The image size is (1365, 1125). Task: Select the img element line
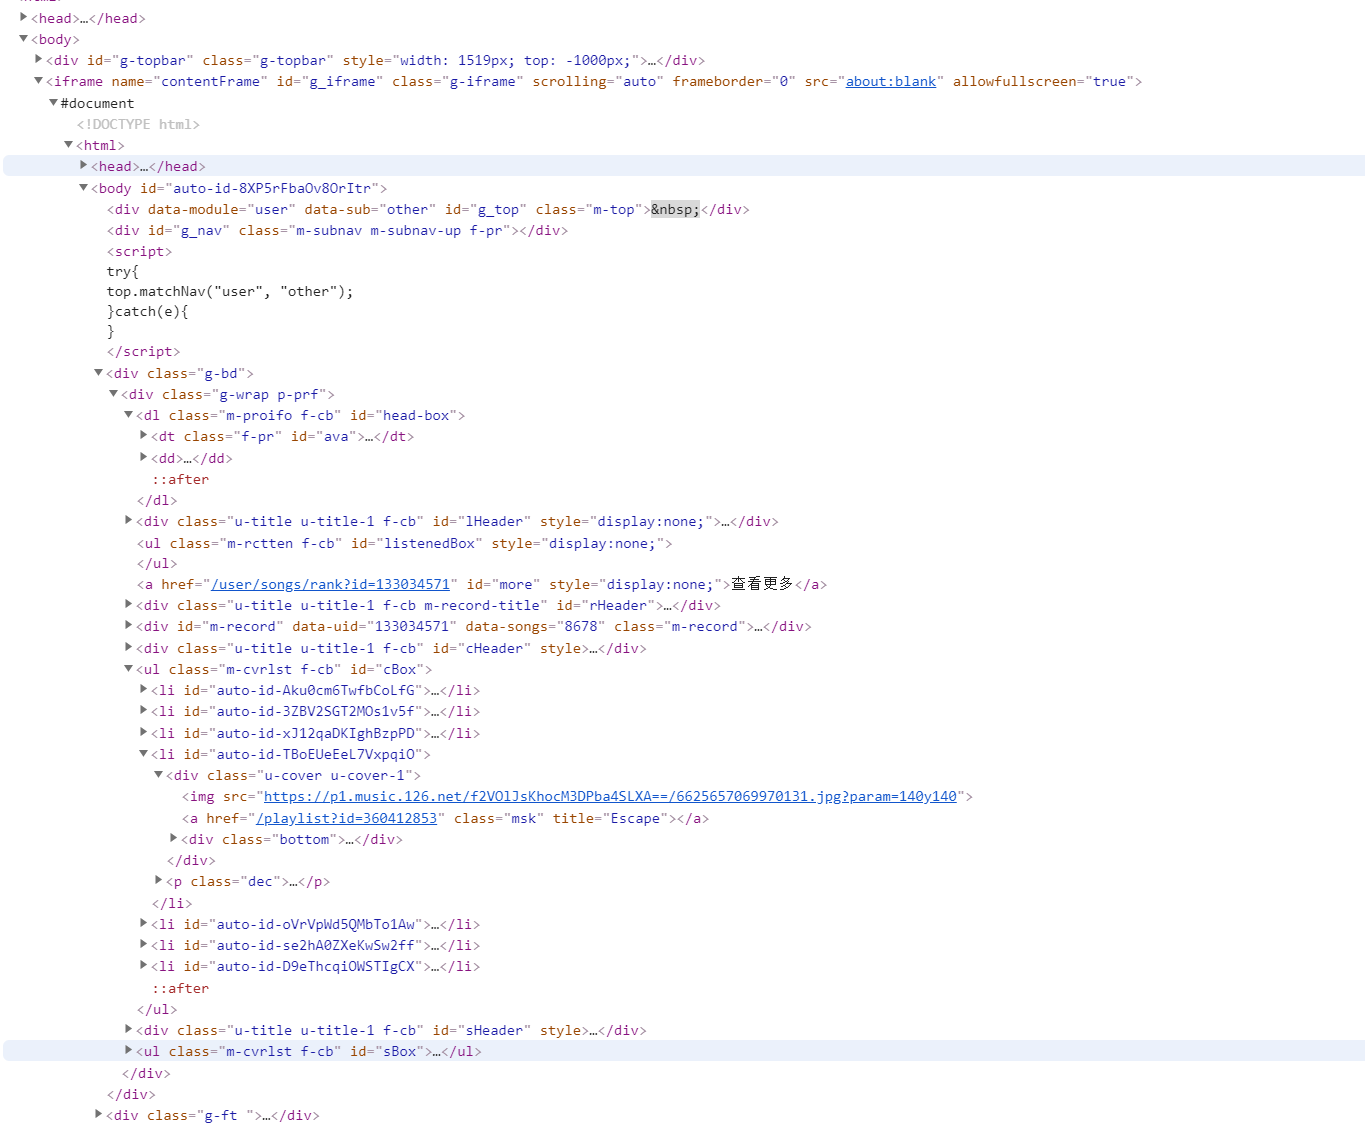[577, 796]
